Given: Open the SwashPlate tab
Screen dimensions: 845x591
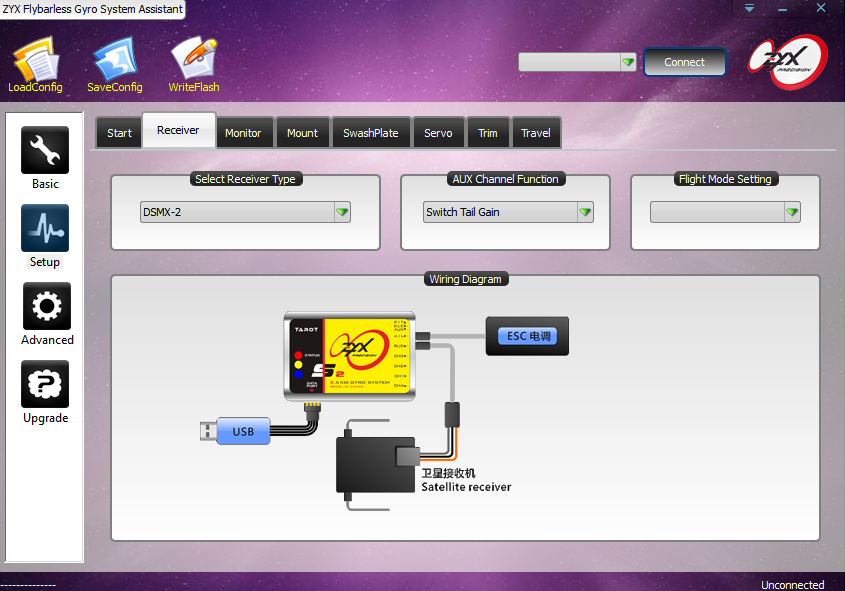Looking at the screenshot, I should pyautogui.click(x=370, y=133).
